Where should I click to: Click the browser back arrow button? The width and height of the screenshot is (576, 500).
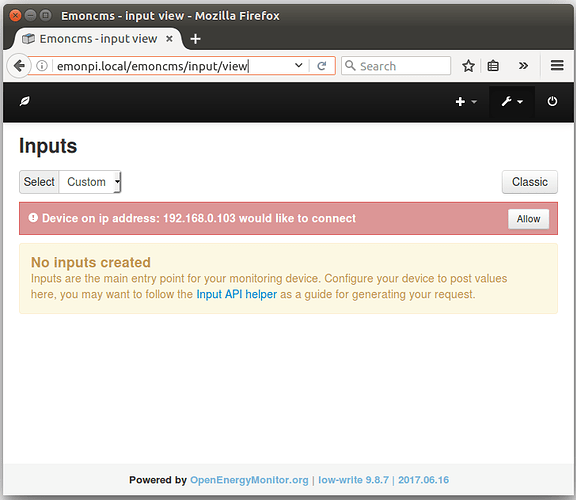[18, 66]
